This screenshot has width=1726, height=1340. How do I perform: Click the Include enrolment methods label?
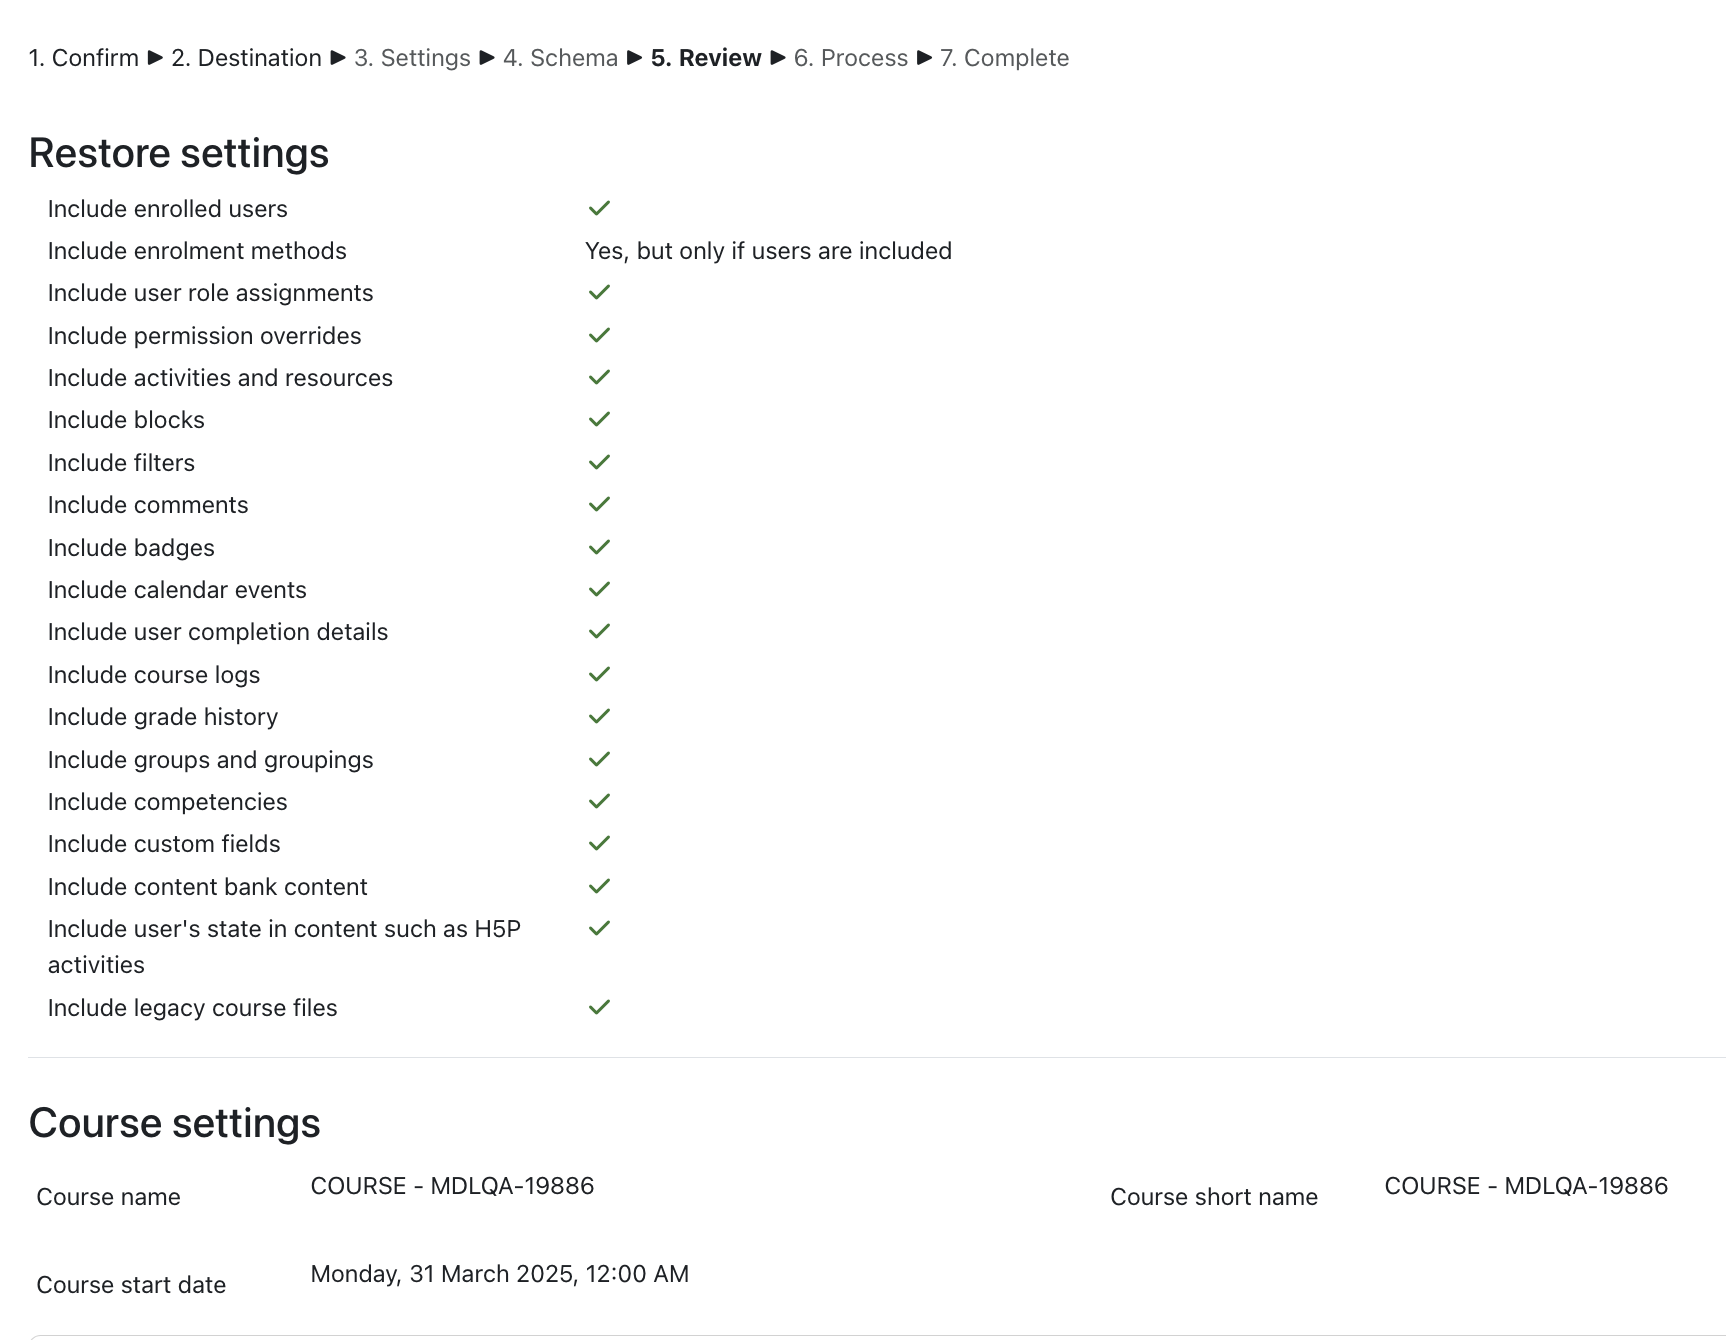click(197, 251)
